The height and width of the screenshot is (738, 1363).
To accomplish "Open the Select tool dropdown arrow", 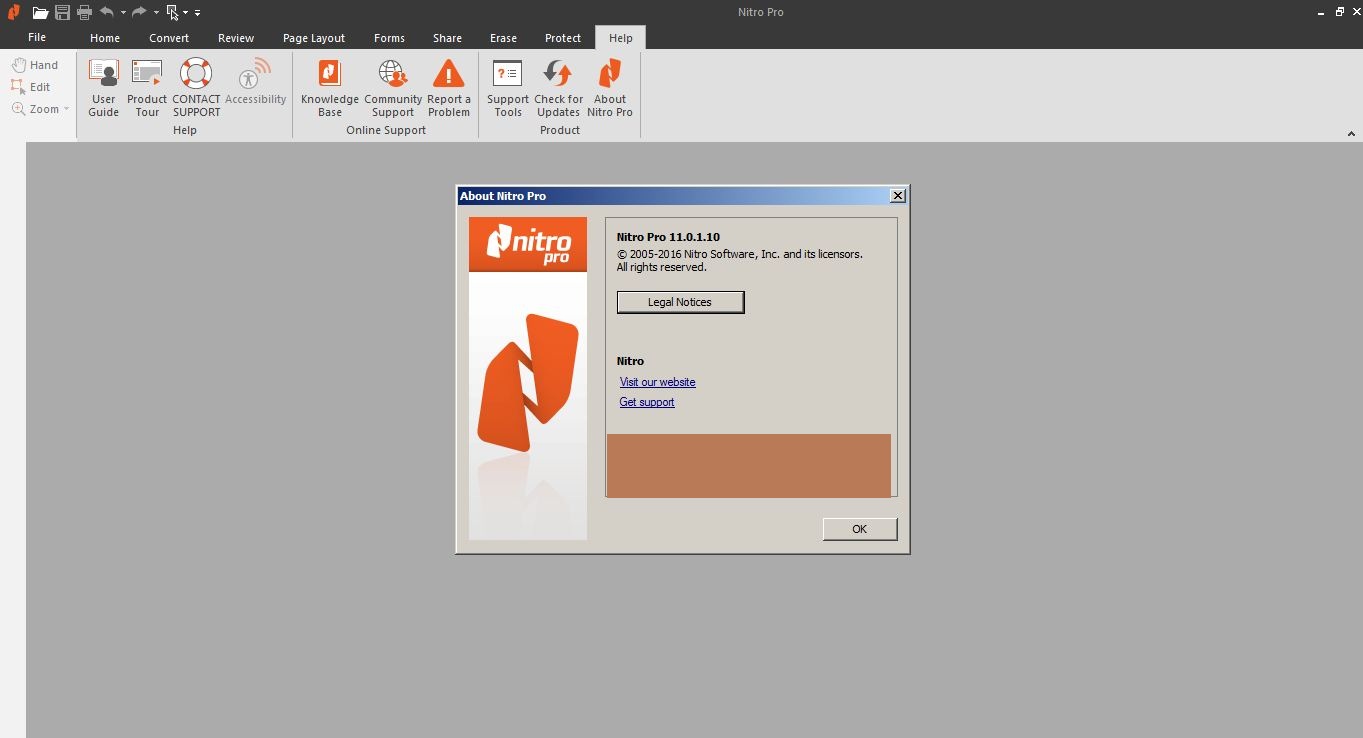I will (x=186, y=13).
